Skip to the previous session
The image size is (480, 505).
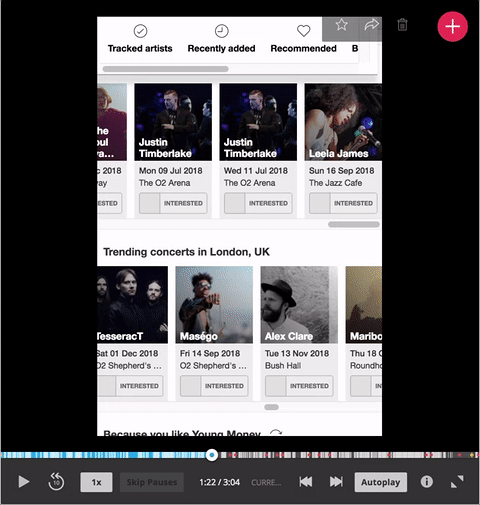coord(306,482)
